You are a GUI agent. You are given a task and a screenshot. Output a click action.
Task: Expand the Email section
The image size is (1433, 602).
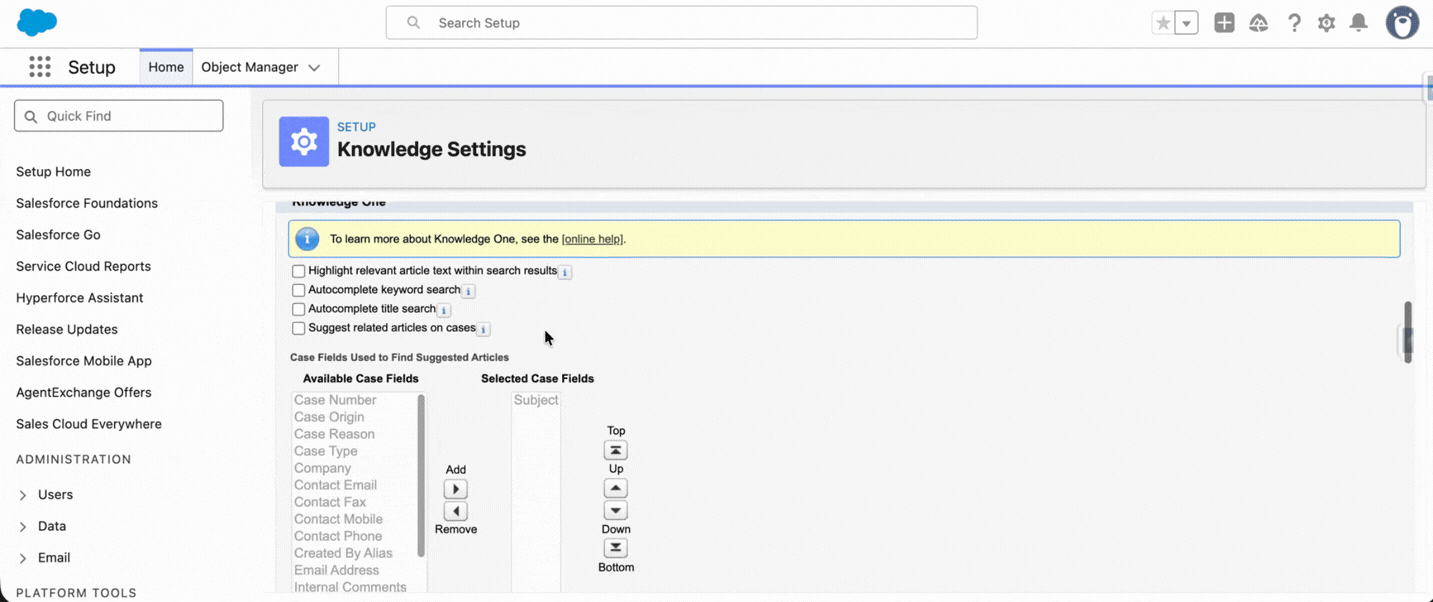[23, 558]
